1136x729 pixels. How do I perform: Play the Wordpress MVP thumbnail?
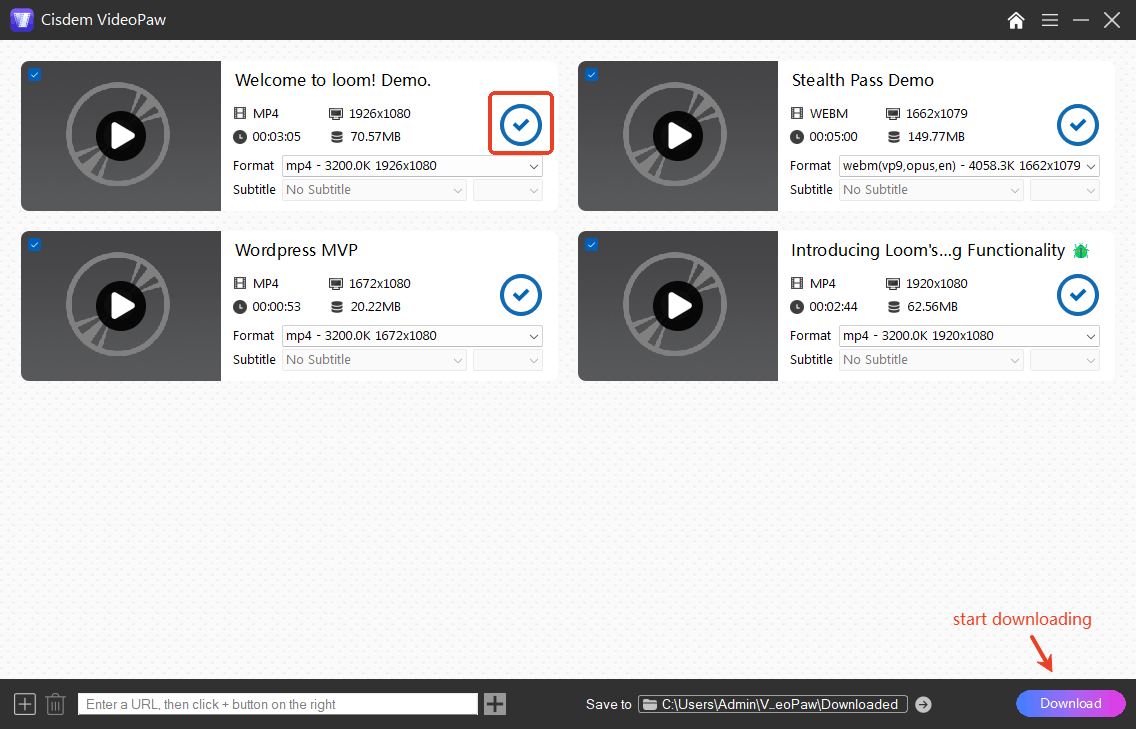(121, 306)
